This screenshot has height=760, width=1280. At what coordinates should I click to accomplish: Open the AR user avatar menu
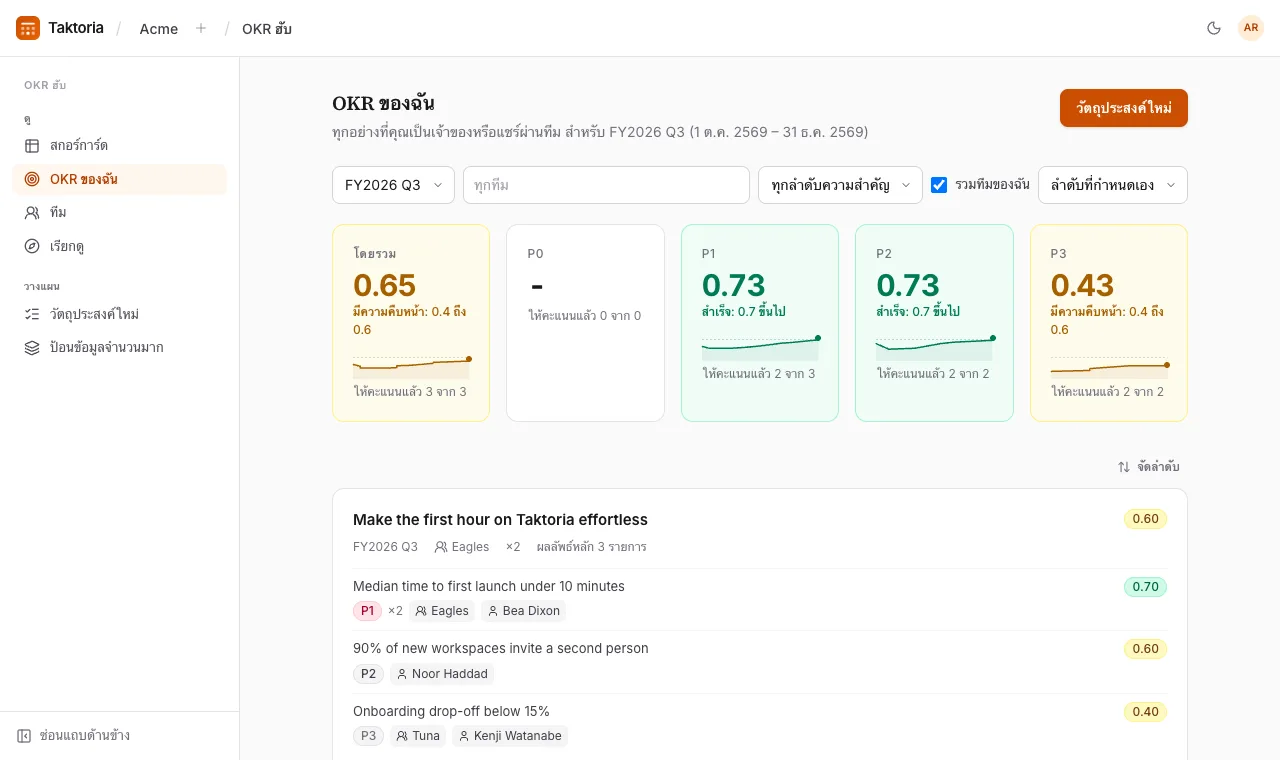[x=1251, y=28]
